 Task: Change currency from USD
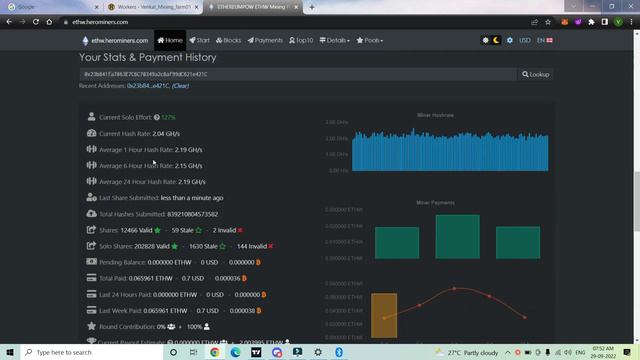point(524,40)
